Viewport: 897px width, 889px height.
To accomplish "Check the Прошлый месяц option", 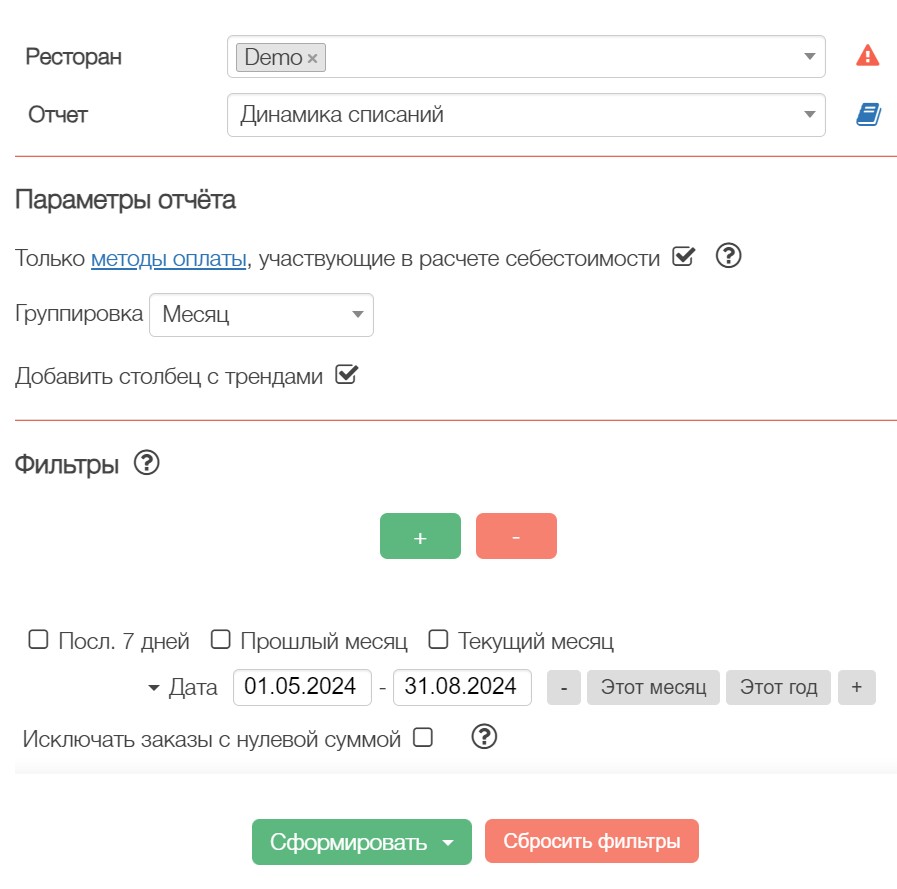I will click(221, 640).
